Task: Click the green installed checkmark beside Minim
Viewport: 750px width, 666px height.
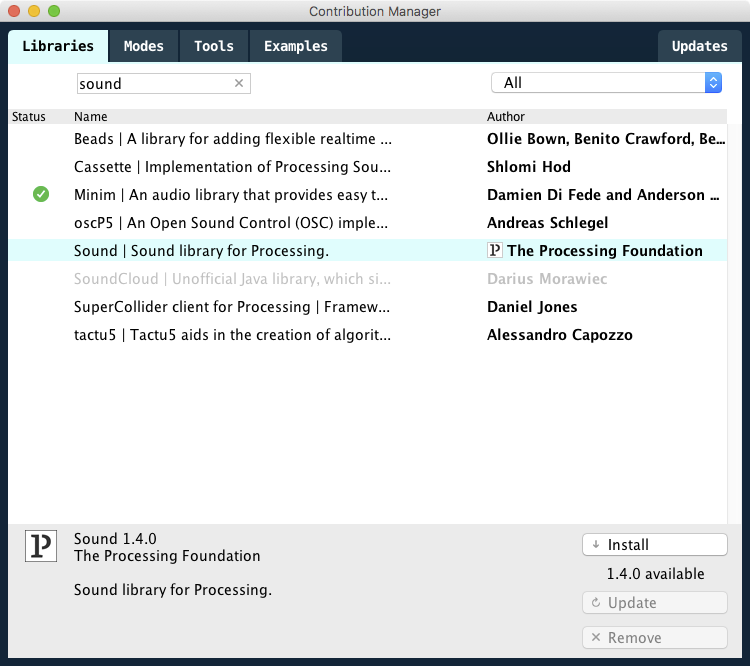Action: 41,195
